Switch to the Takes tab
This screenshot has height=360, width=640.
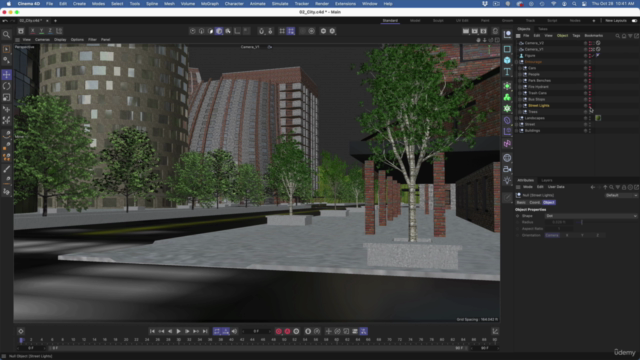(542, 29)
